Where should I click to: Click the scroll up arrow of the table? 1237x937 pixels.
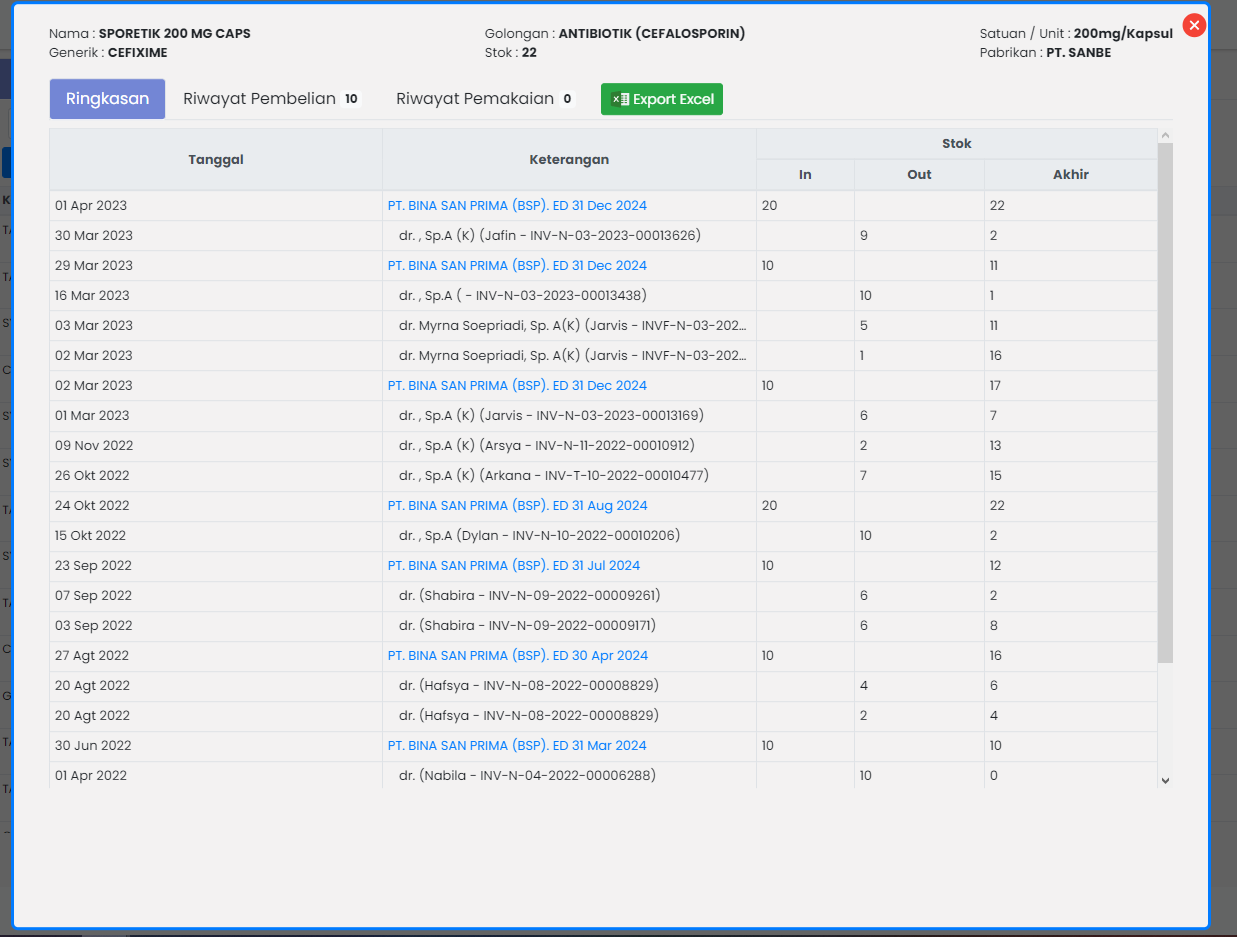1165,135
